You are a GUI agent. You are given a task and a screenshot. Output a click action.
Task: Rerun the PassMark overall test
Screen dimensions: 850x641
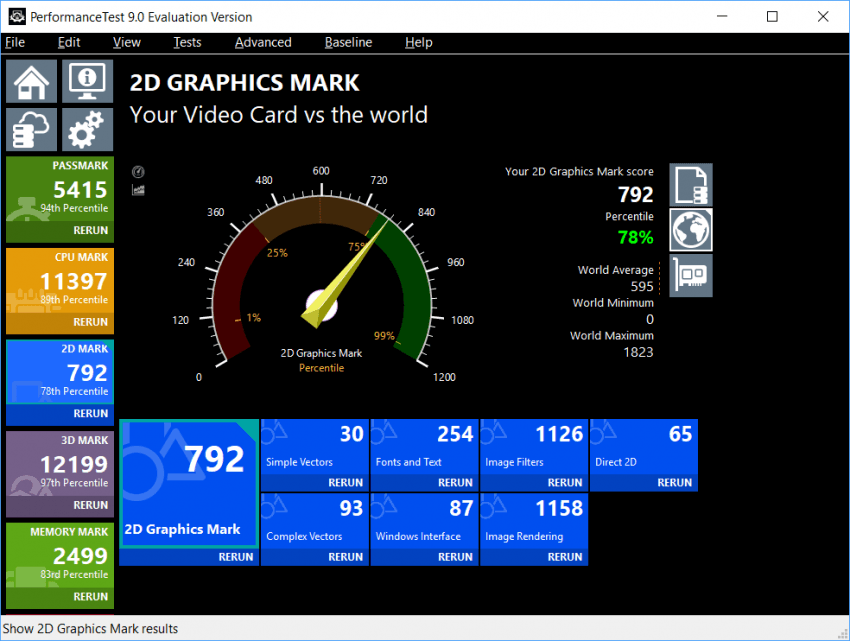click(x=91, y=230)
